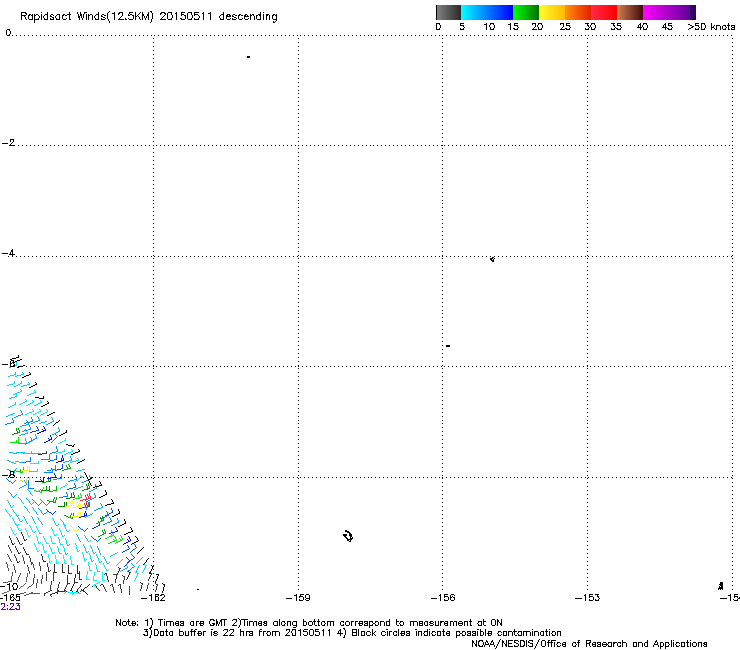Image resolution: width=740 pixels, height=650 pixels.
Task: Click the yellow 20-25 knots color band
Action: [552, 12]
